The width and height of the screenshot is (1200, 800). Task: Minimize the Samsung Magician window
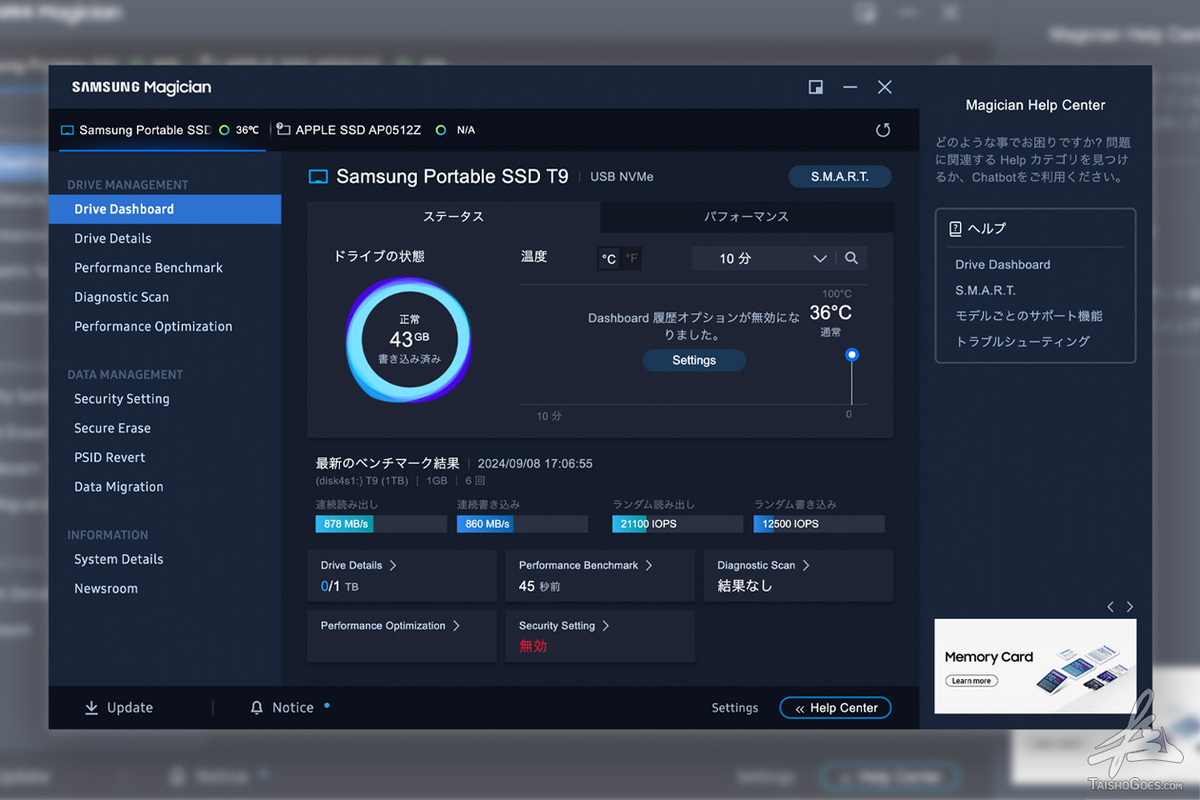[x=850, y=87]
